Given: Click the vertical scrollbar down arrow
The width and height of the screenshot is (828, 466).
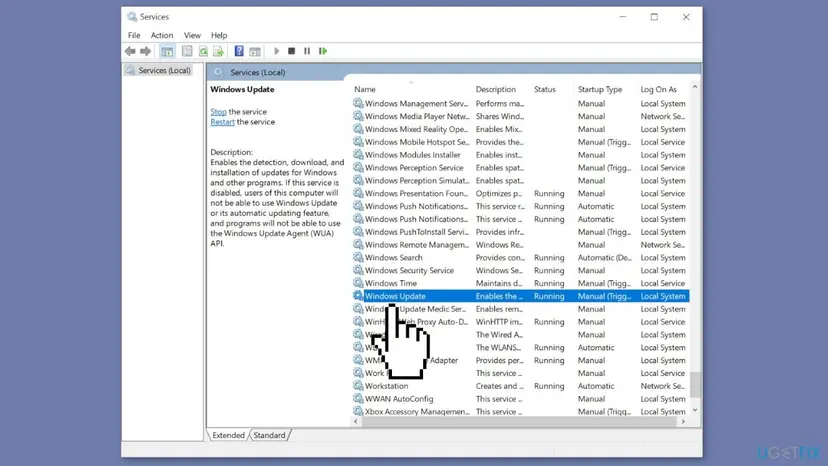Looking at the screenshot, I should click(x=695, y=411).
